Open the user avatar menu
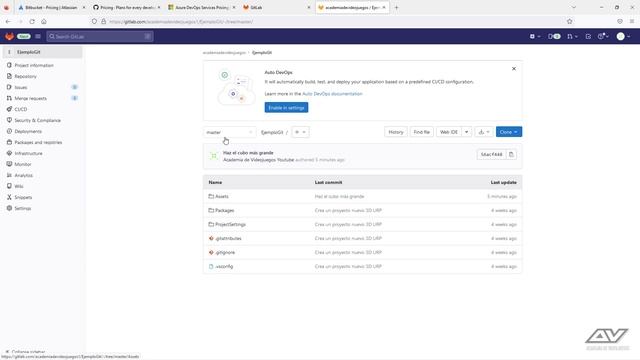 coord(623,36)
